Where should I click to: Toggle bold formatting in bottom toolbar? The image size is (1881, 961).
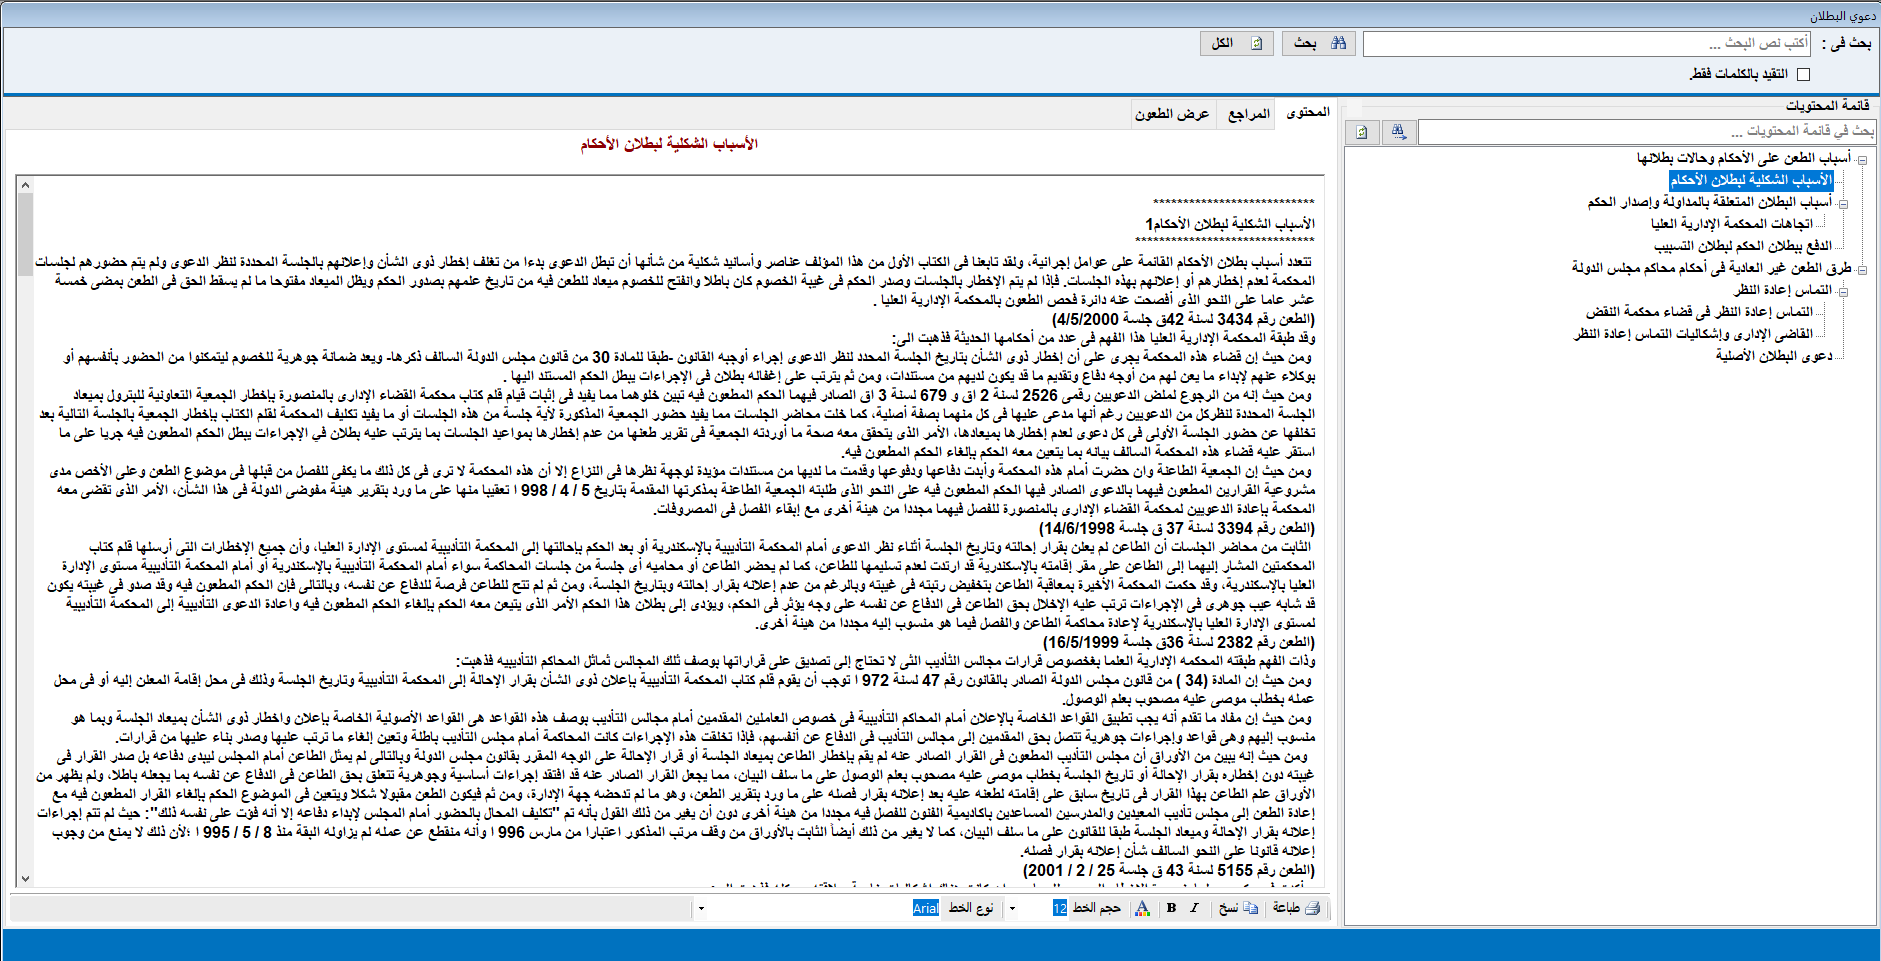1171,908
